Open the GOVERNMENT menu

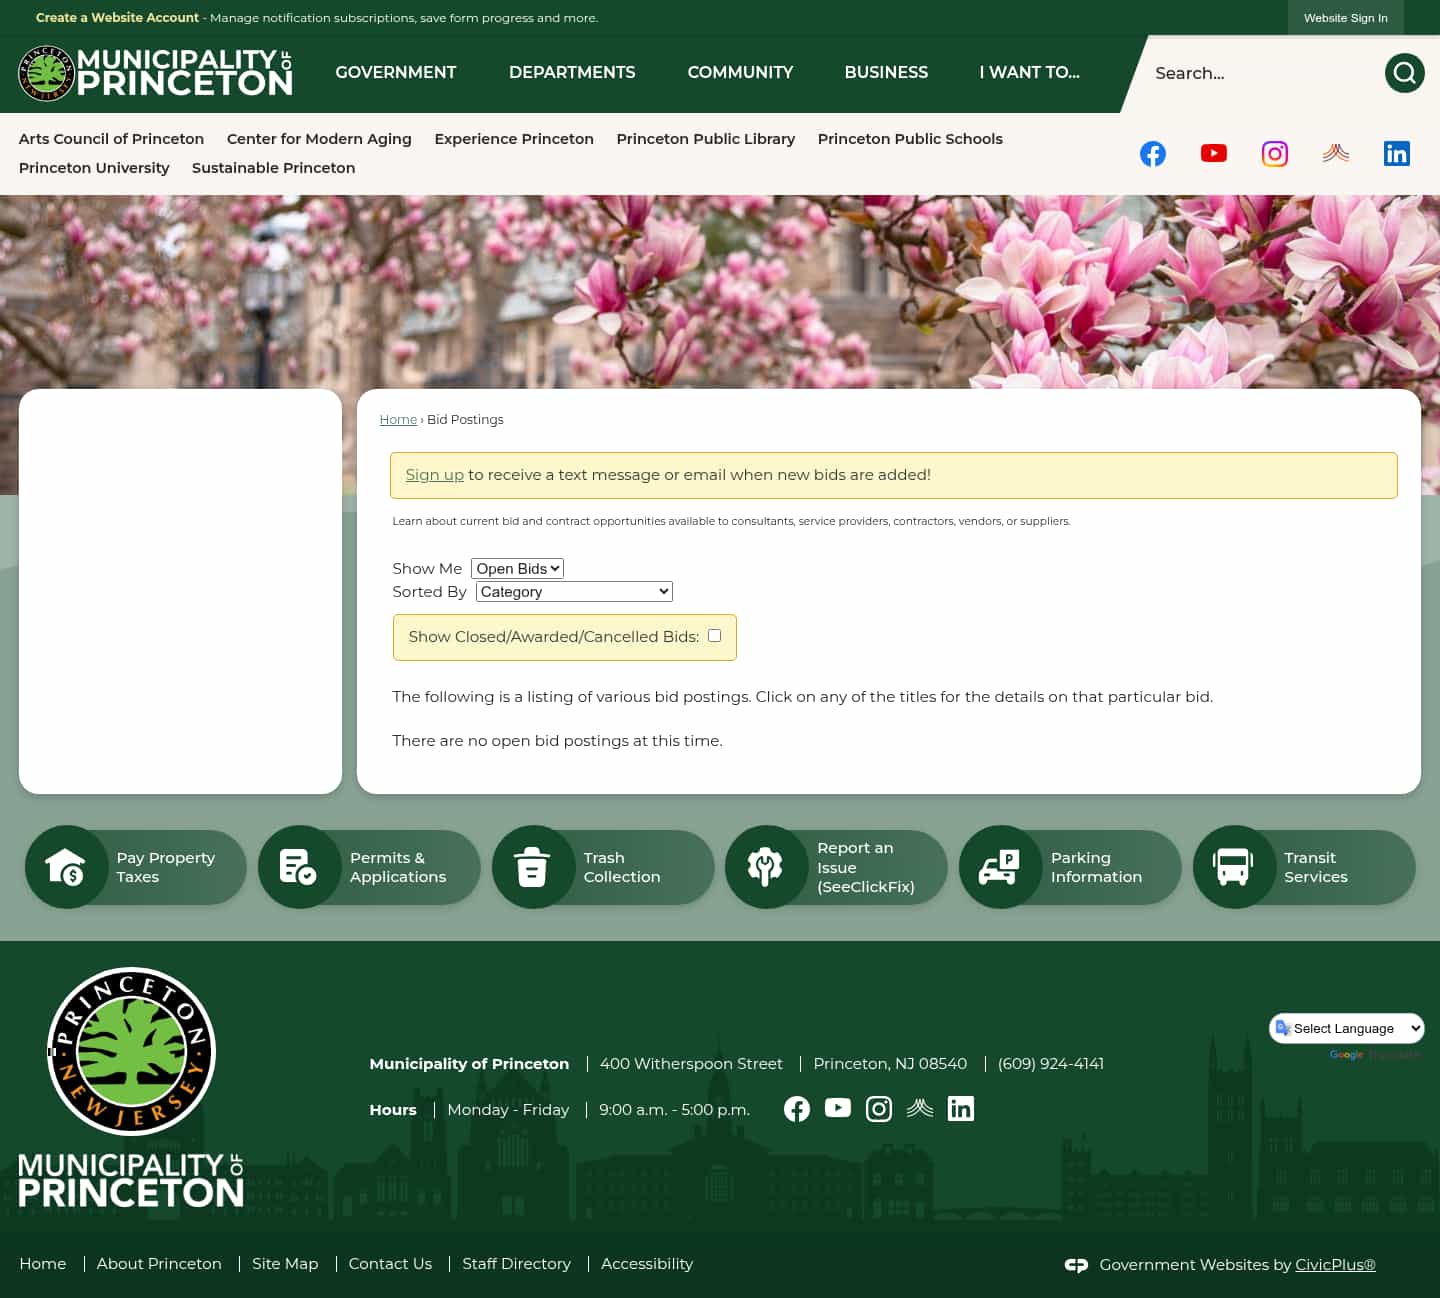395,72
